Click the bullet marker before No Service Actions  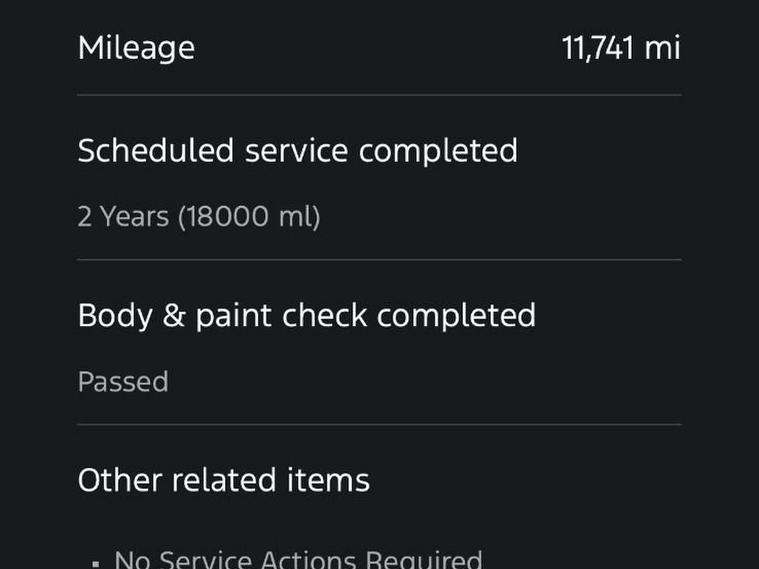[x=95, y=564]
